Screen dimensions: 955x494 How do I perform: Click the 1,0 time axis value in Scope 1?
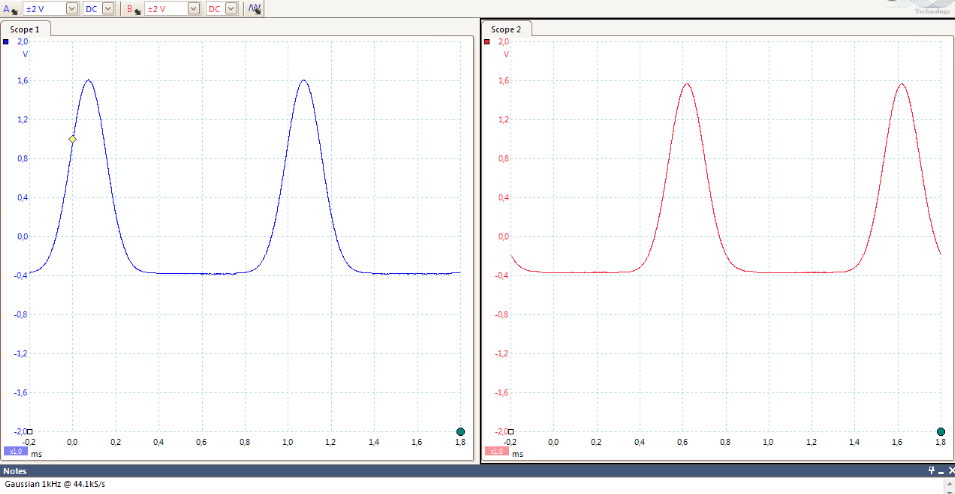point(288,441)
